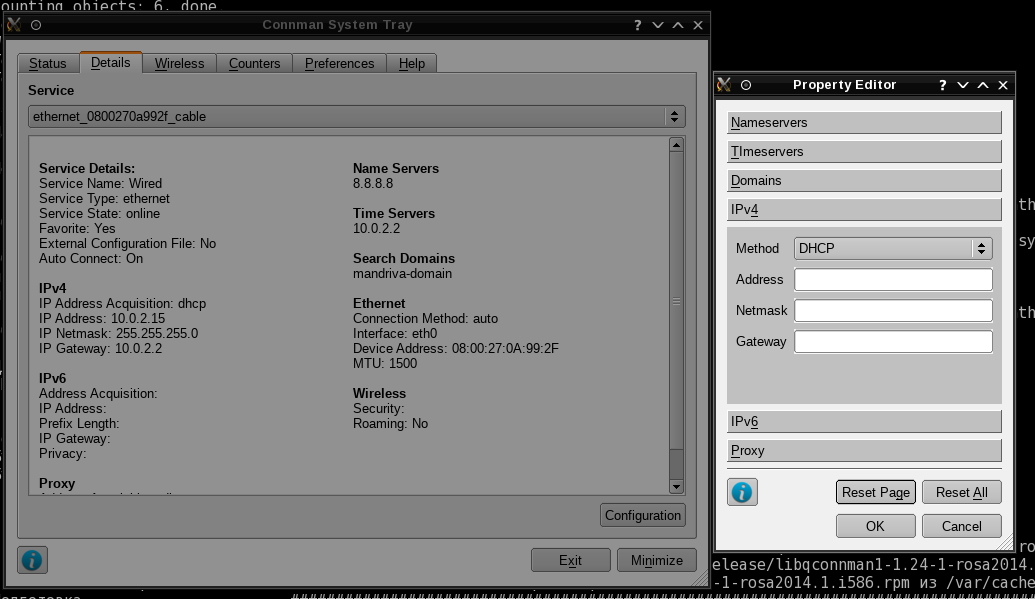The image size is (1035, 599).
Task: Expand the IPv6 section
Action: 864,422
